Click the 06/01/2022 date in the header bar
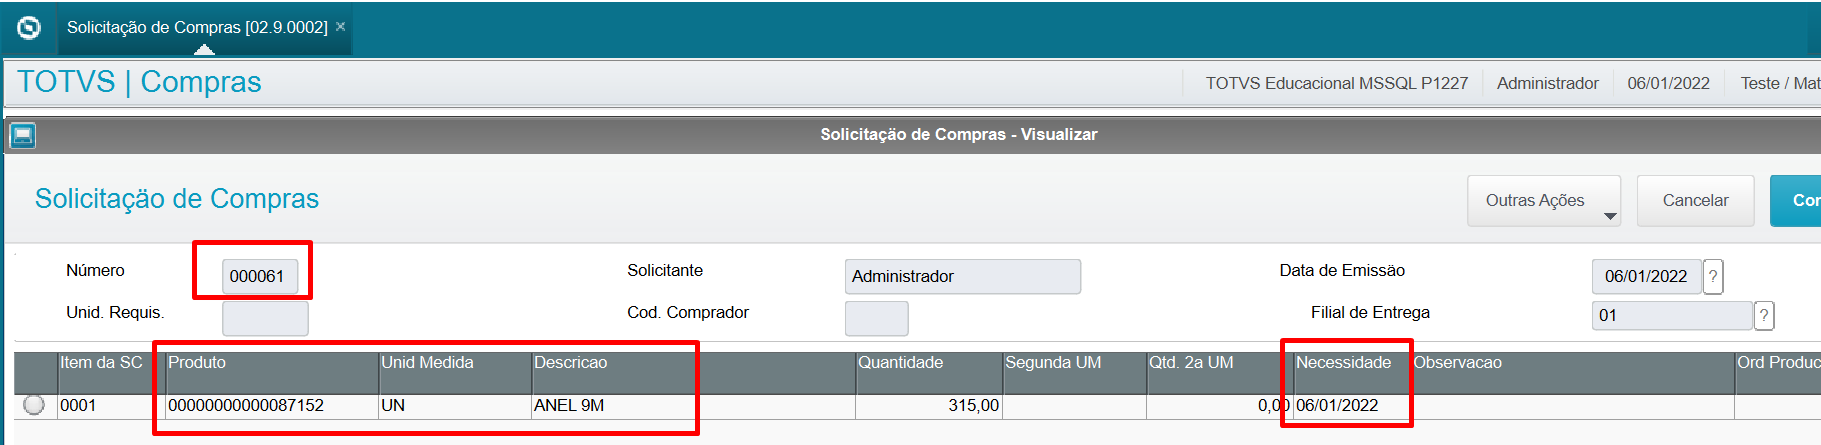 1668,84
